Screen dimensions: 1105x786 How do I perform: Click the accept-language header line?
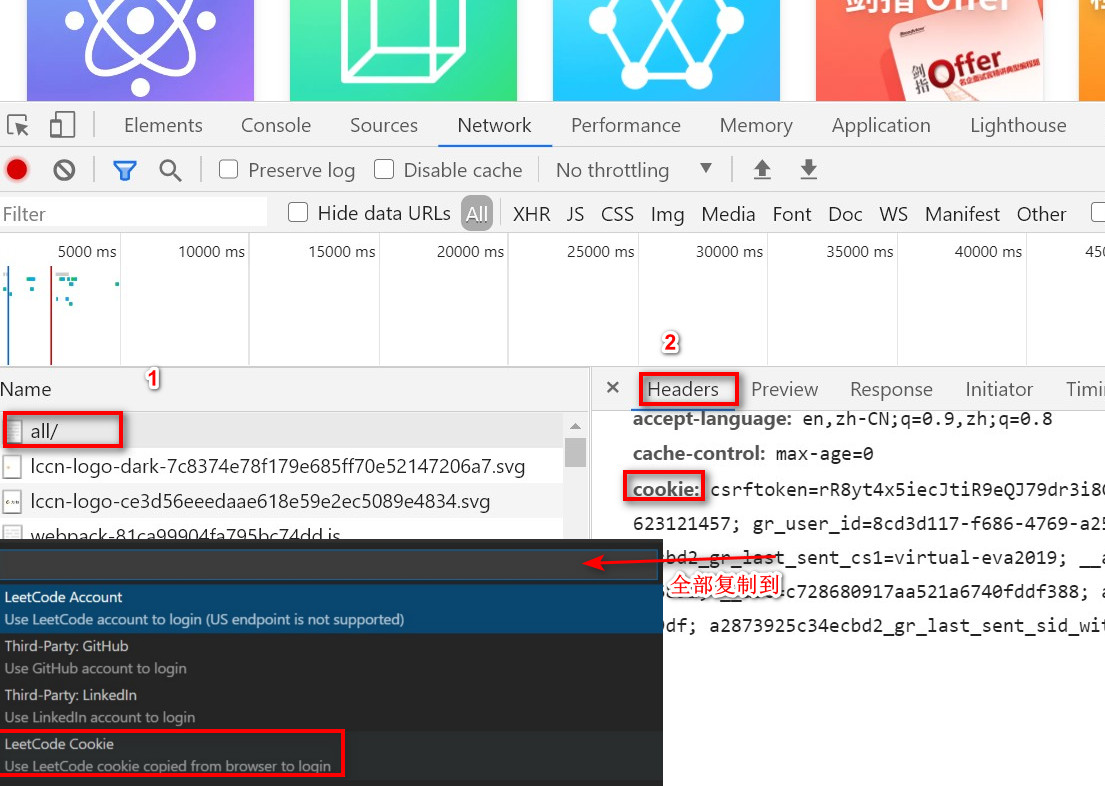(x=842, y=419)
